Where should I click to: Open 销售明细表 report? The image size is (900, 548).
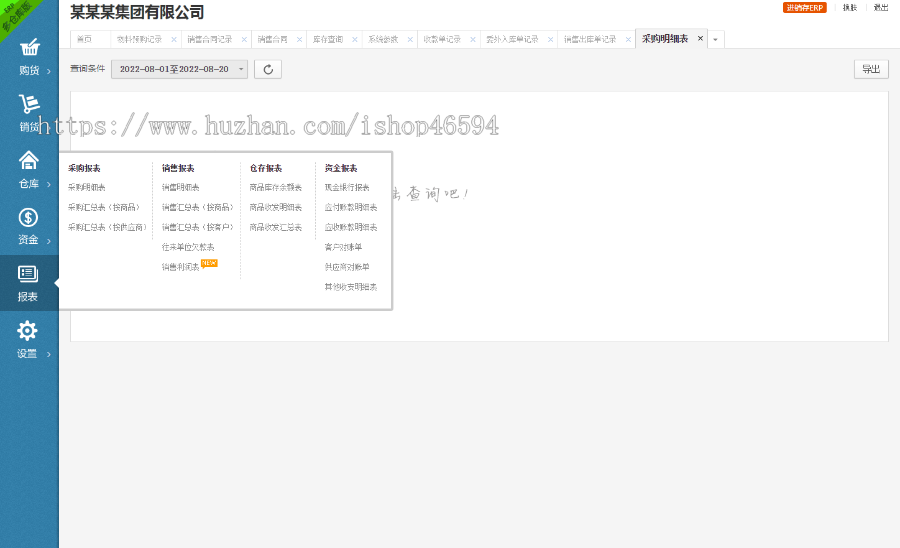(x=180, y=188)
